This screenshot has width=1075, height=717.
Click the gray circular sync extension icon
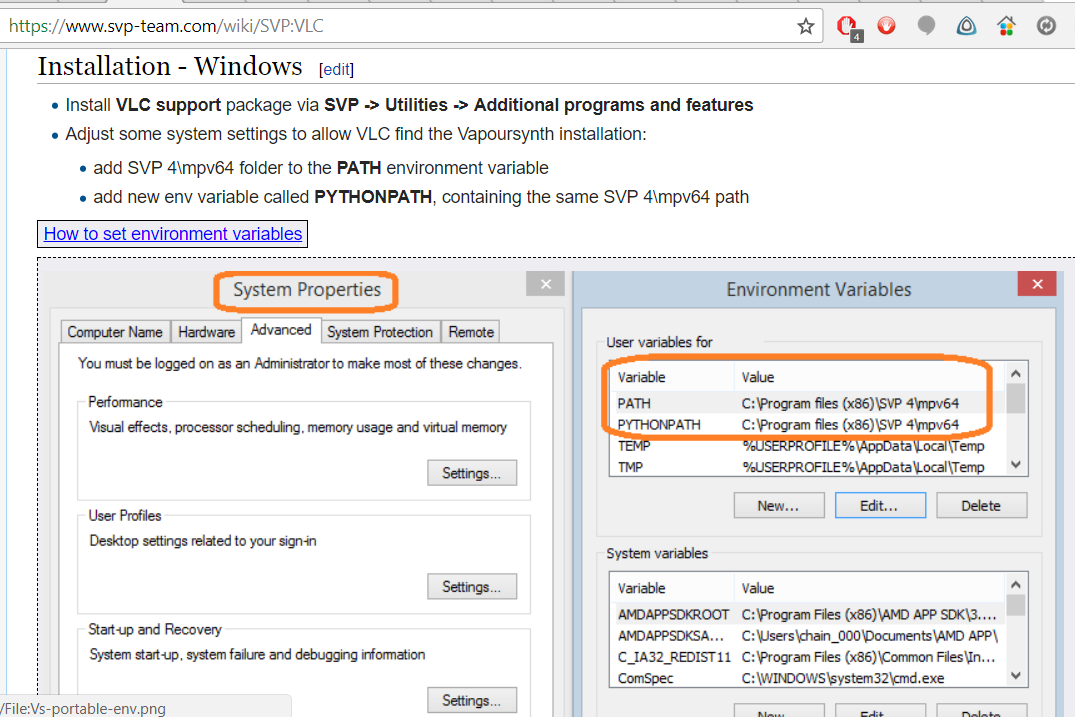[1046, 26]
